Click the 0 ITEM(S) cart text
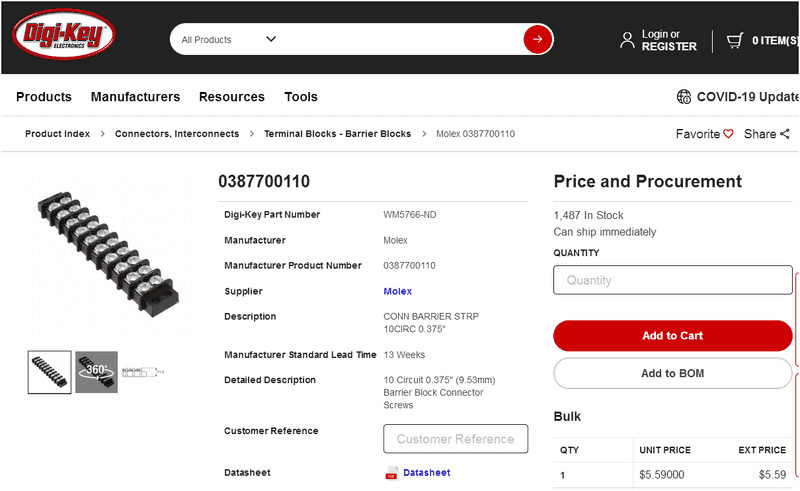The height and width of the screenshot is (491, 800). click(x=775, y=40)
